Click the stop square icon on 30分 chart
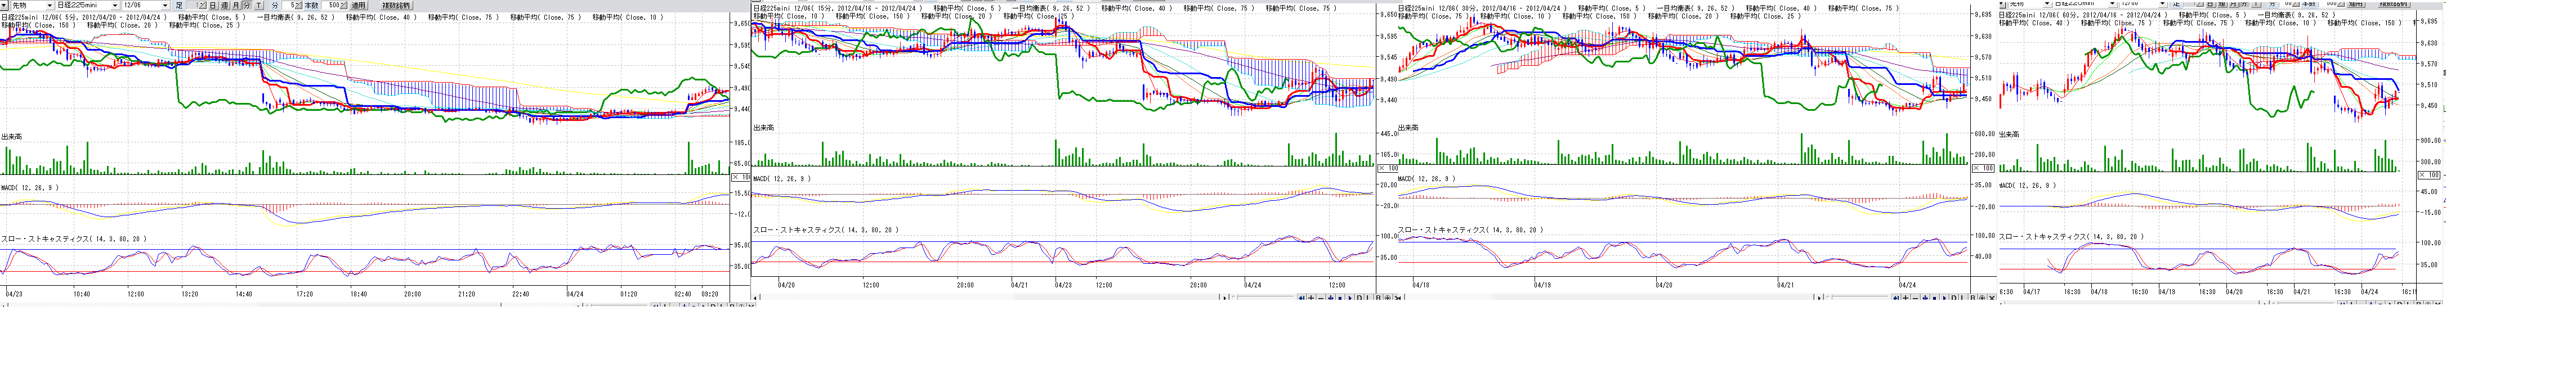Viewport: 2576px width, 378px height. tap(1935, 298)
